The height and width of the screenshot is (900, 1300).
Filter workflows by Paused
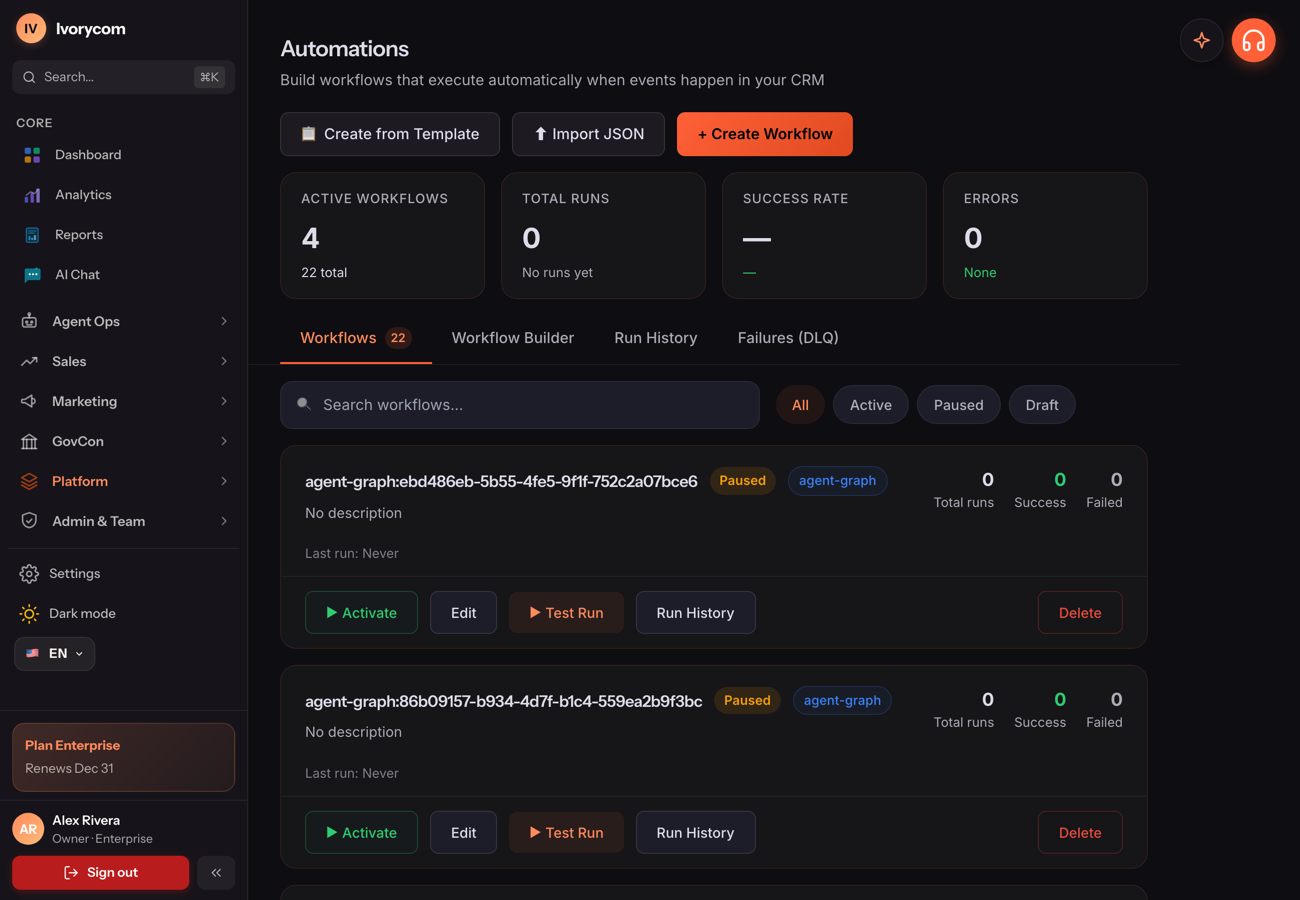(958, 405)
